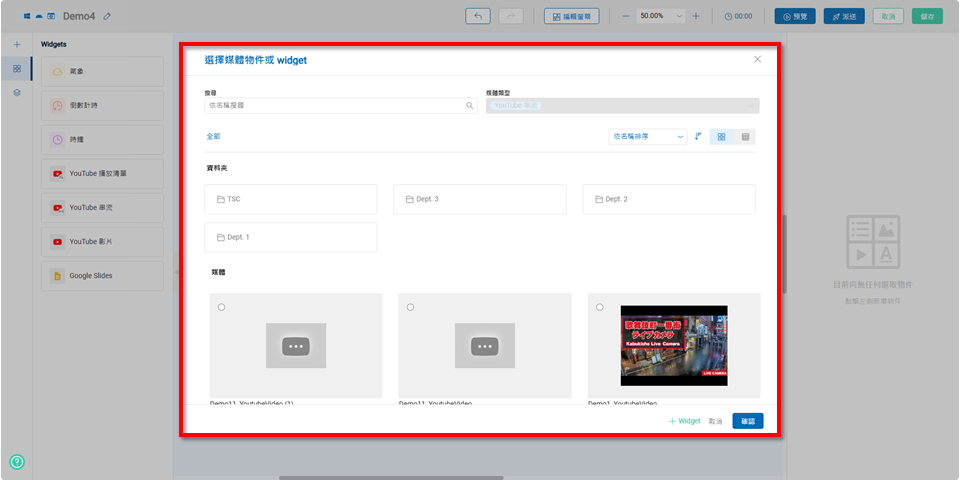Switch to grid view layout
This screenshot has width=960, height=480.
click(721, 136)
